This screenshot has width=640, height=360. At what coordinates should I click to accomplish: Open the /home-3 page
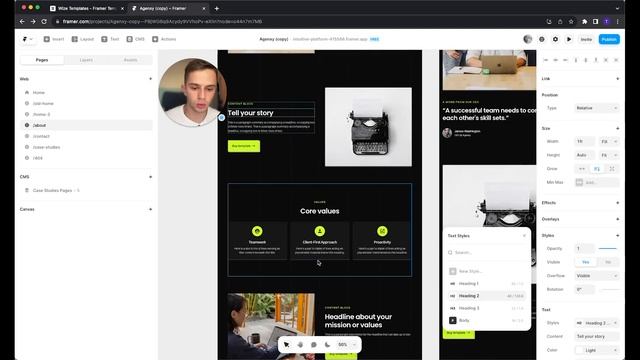pos(87,114)
